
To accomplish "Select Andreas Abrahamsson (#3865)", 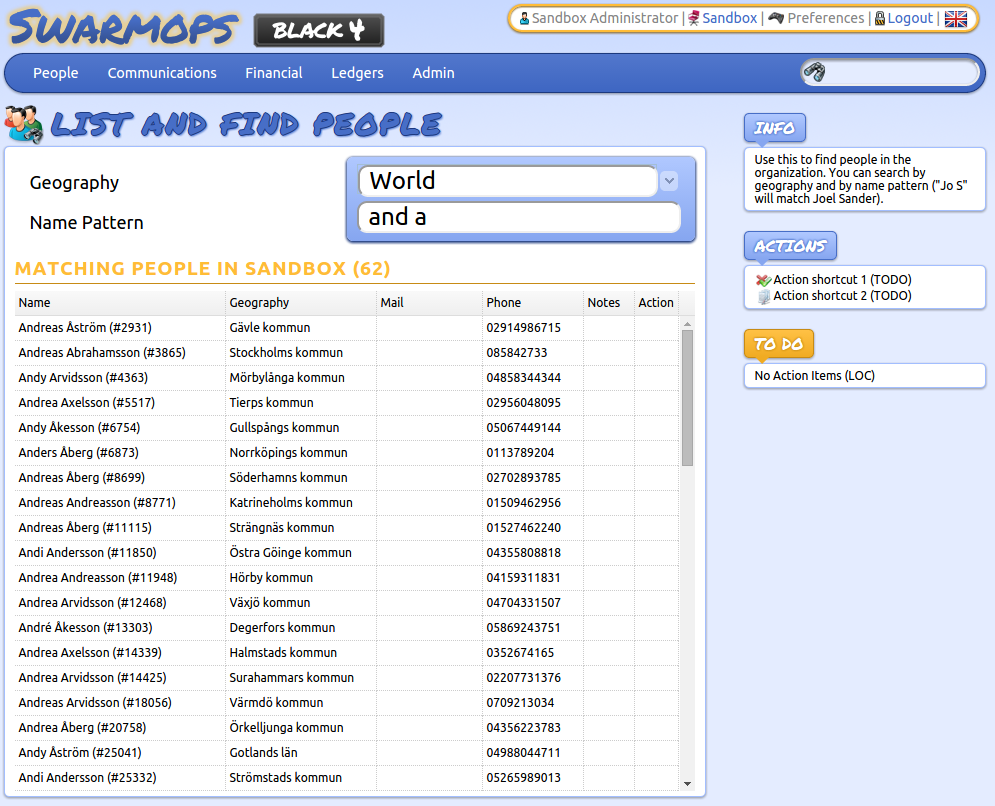I will tap(102, 353).
